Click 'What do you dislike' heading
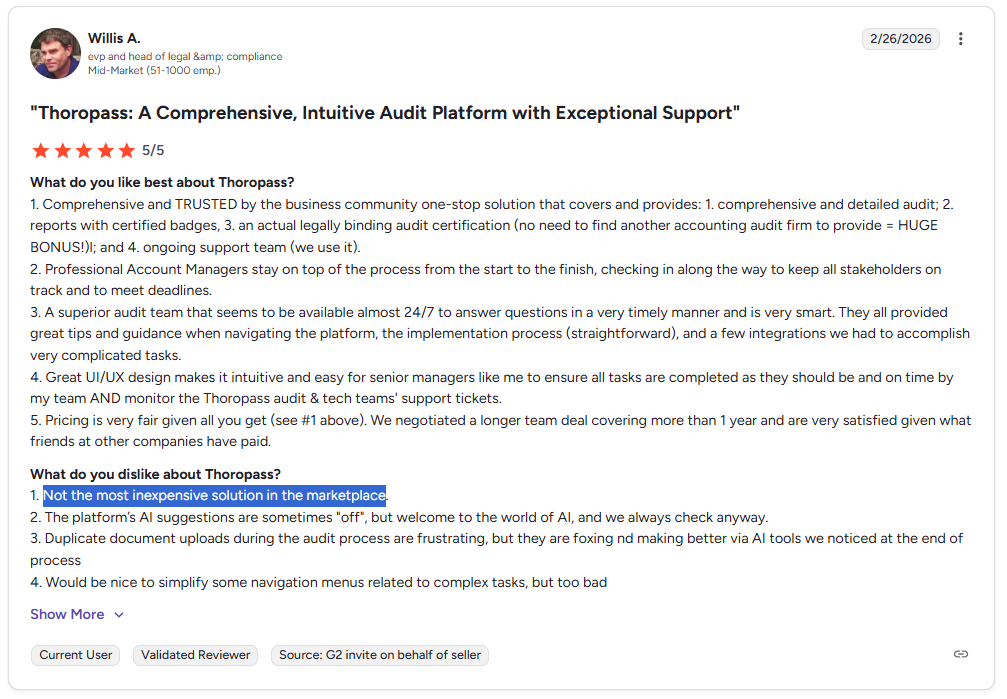The width and height of the screenshot is (1007, 699). tap(155, 474)
